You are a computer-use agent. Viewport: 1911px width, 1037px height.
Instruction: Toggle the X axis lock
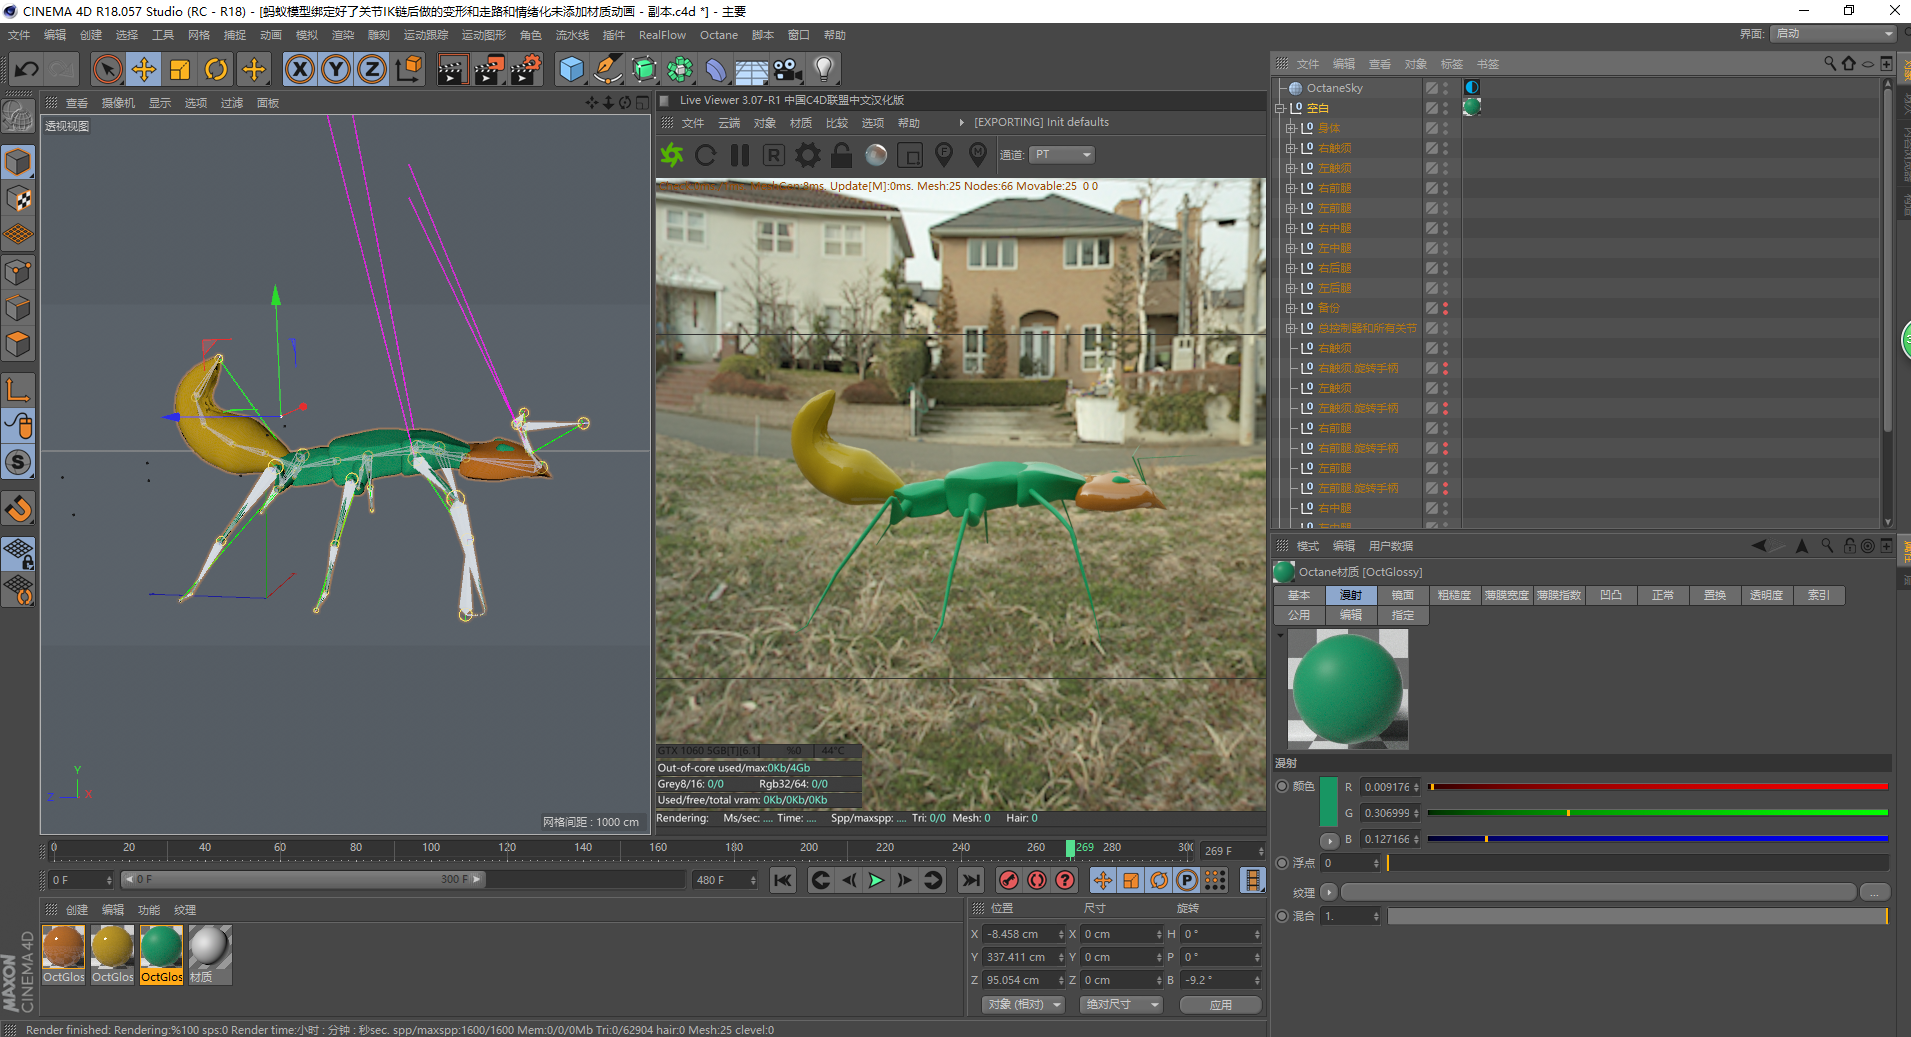299,69
